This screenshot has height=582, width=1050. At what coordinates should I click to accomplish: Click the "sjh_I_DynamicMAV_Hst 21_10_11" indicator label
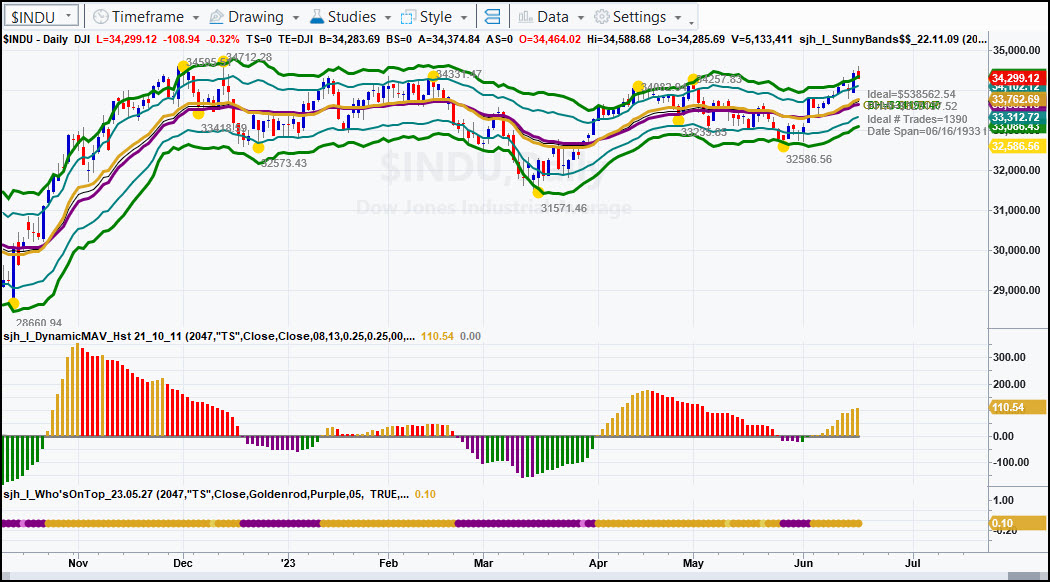92,336
